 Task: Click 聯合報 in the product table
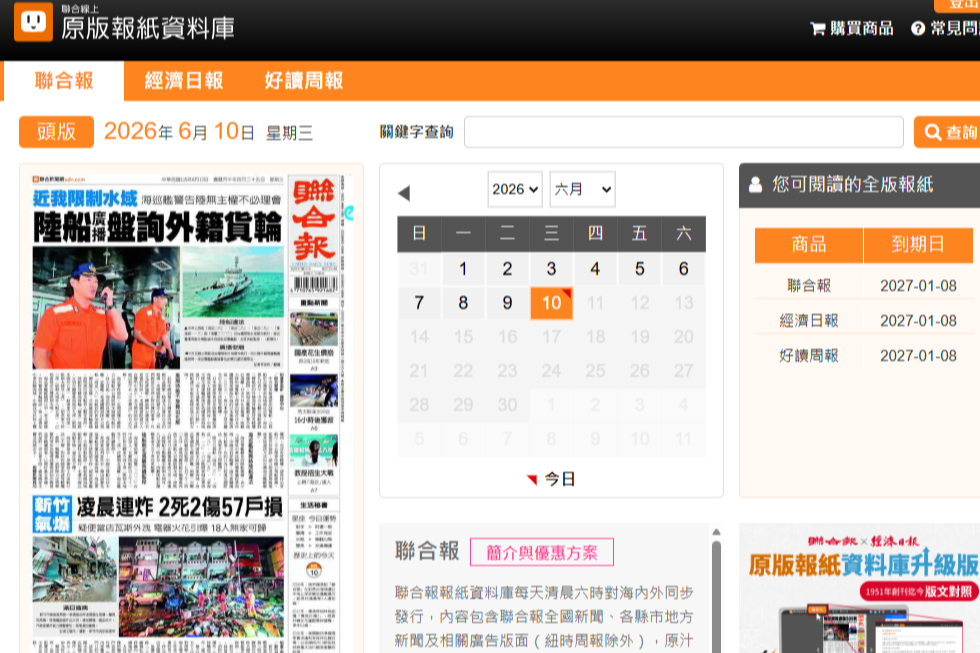809,286
